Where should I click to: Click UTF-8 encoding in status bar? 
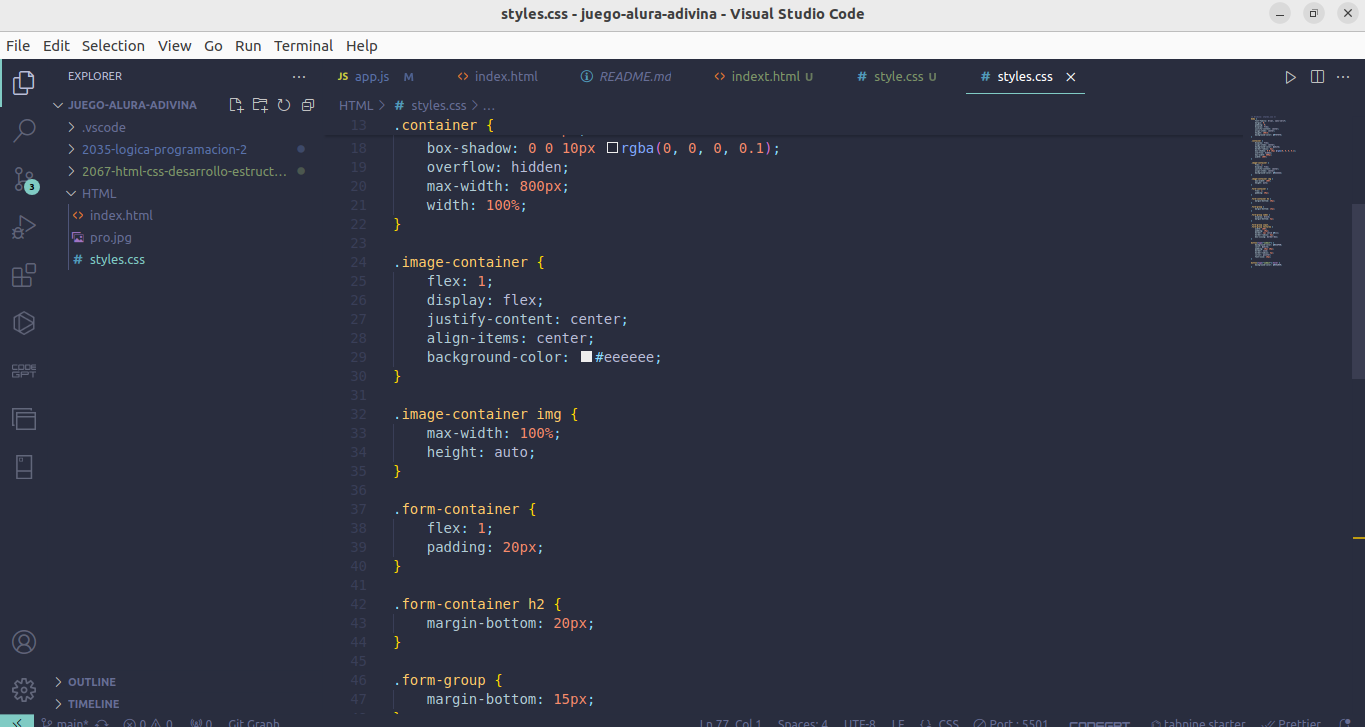[x=859, y=722]
